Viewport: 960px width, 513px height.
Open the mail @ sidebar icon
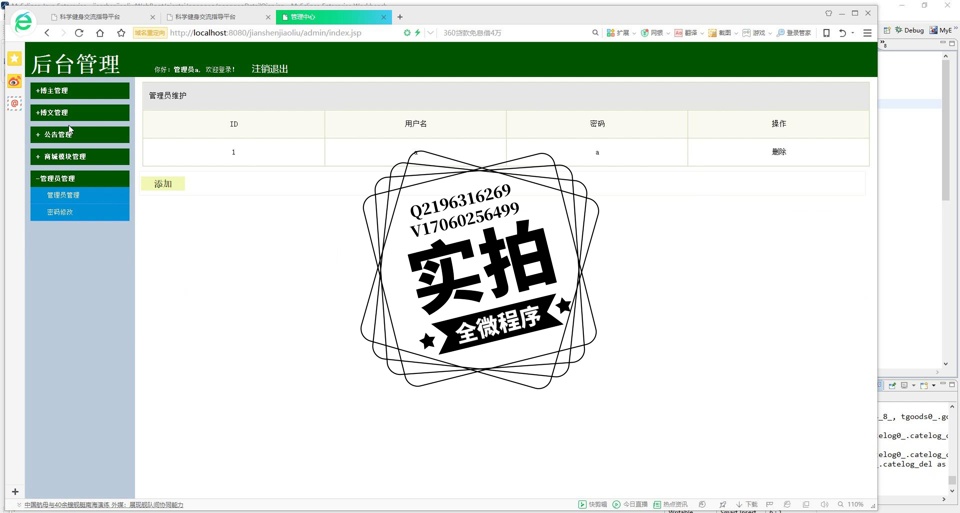coord(14,103)
